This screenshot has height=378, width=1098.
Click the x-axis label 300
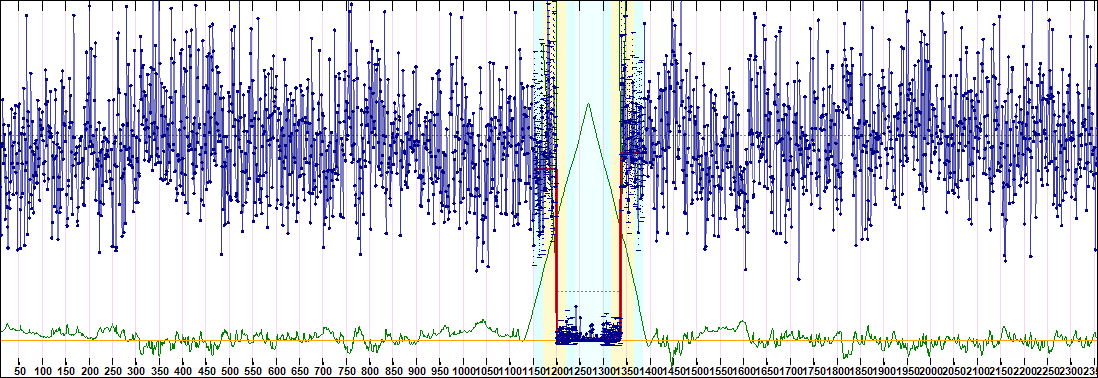pyautogui.click(x=137, y=371)
